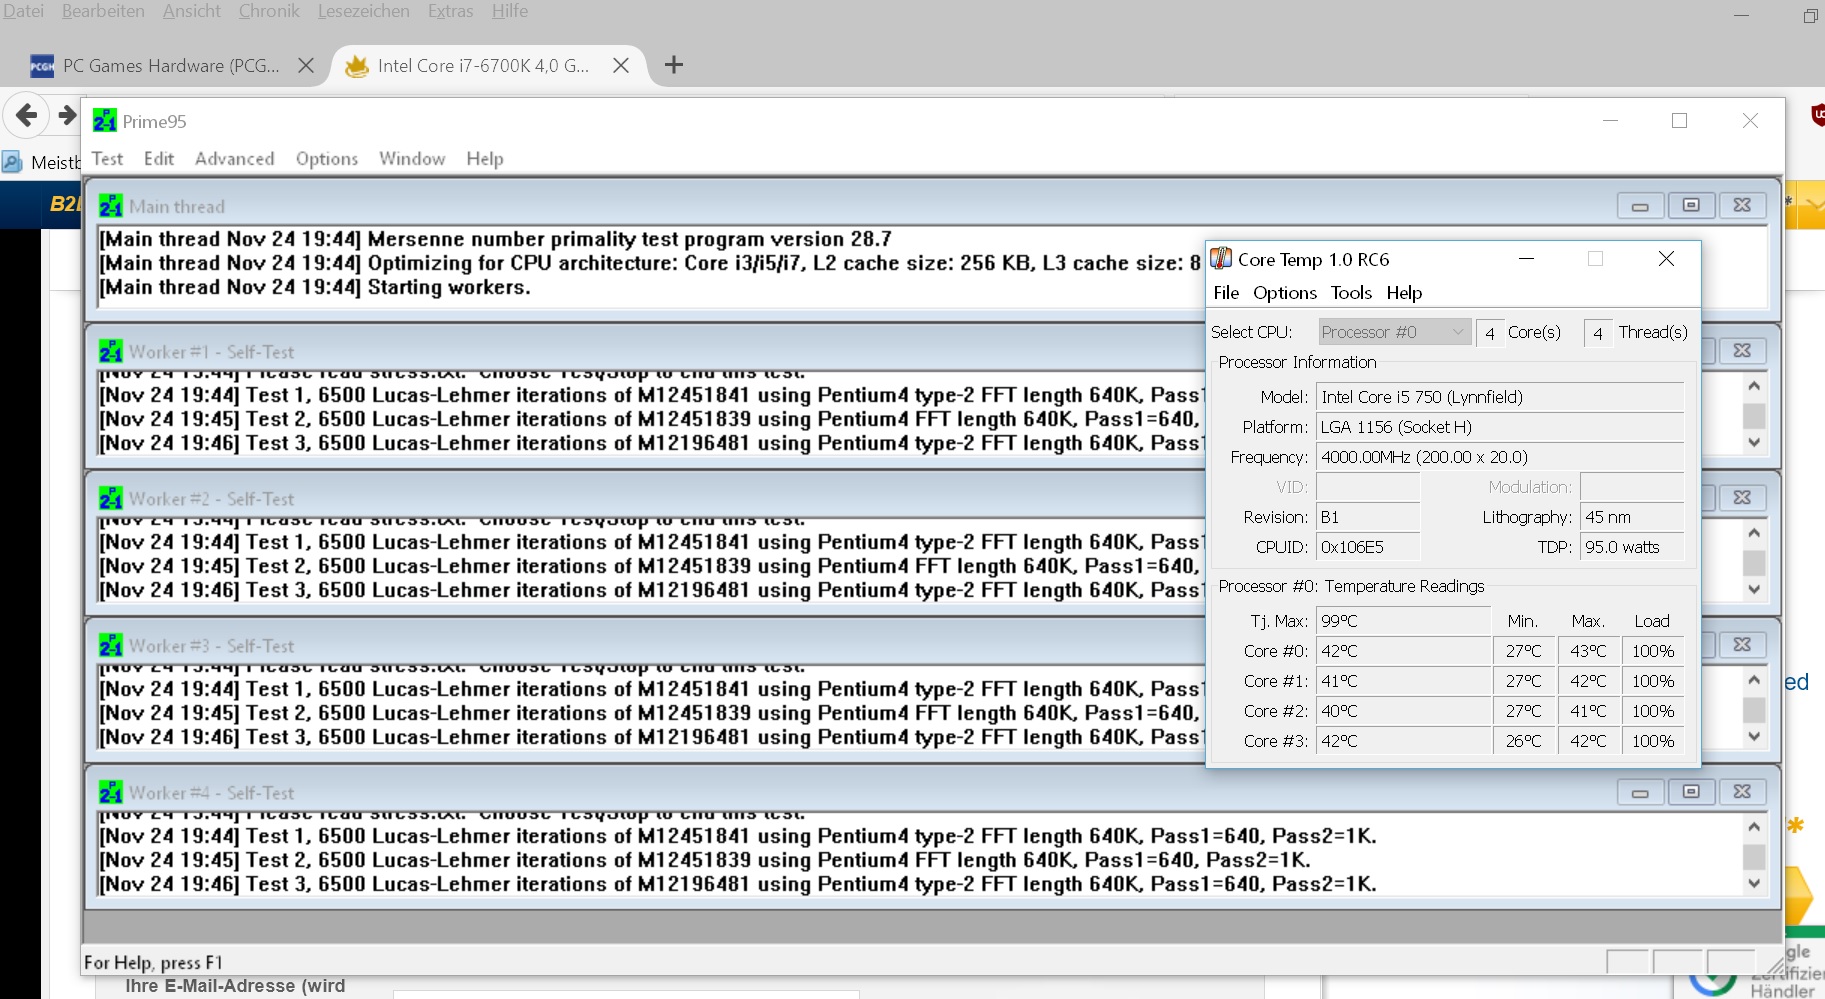Click the Worker #3 Self-Test window icon
Image resolution: width=1825 pixels, height=999 pixels.
coord(110,646)
